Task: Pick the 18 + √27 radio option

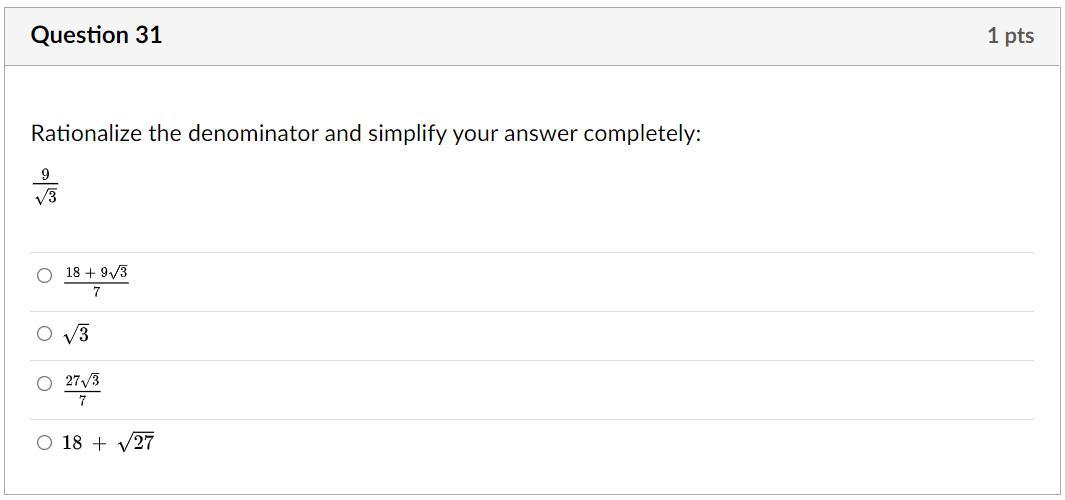Action: click(x=44, y=442)
